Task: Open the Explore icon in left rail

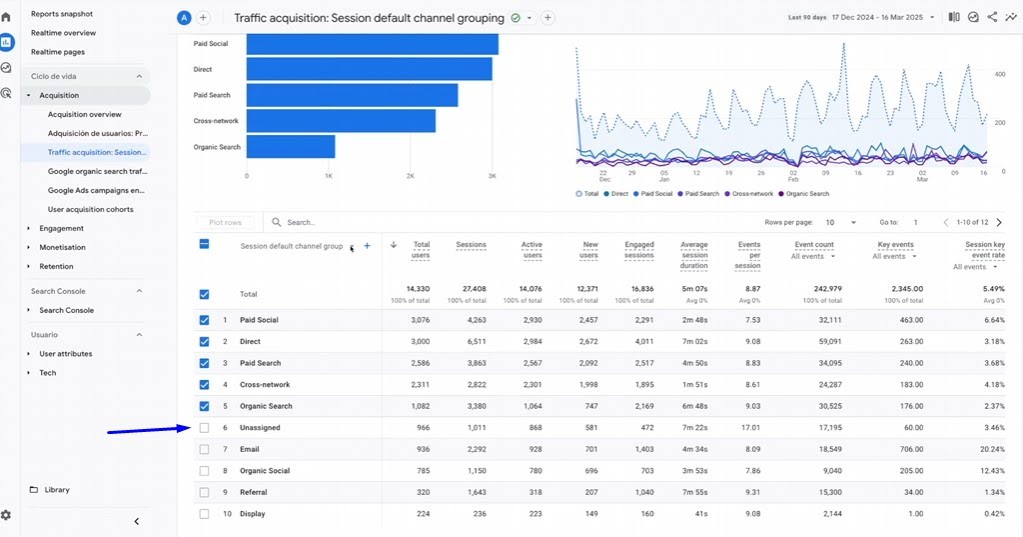Action: tap(6, 68)
